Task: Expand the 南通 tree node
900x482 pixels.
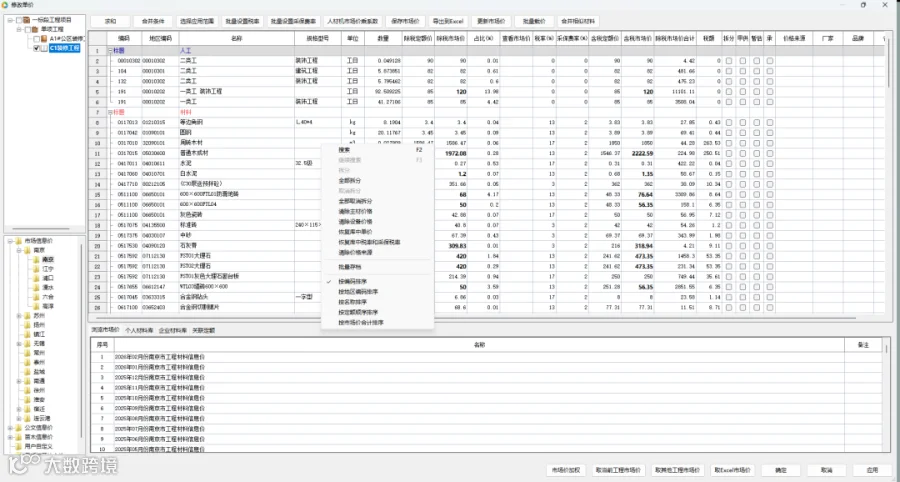Action: pyautogui.click(x=19, y=381)
